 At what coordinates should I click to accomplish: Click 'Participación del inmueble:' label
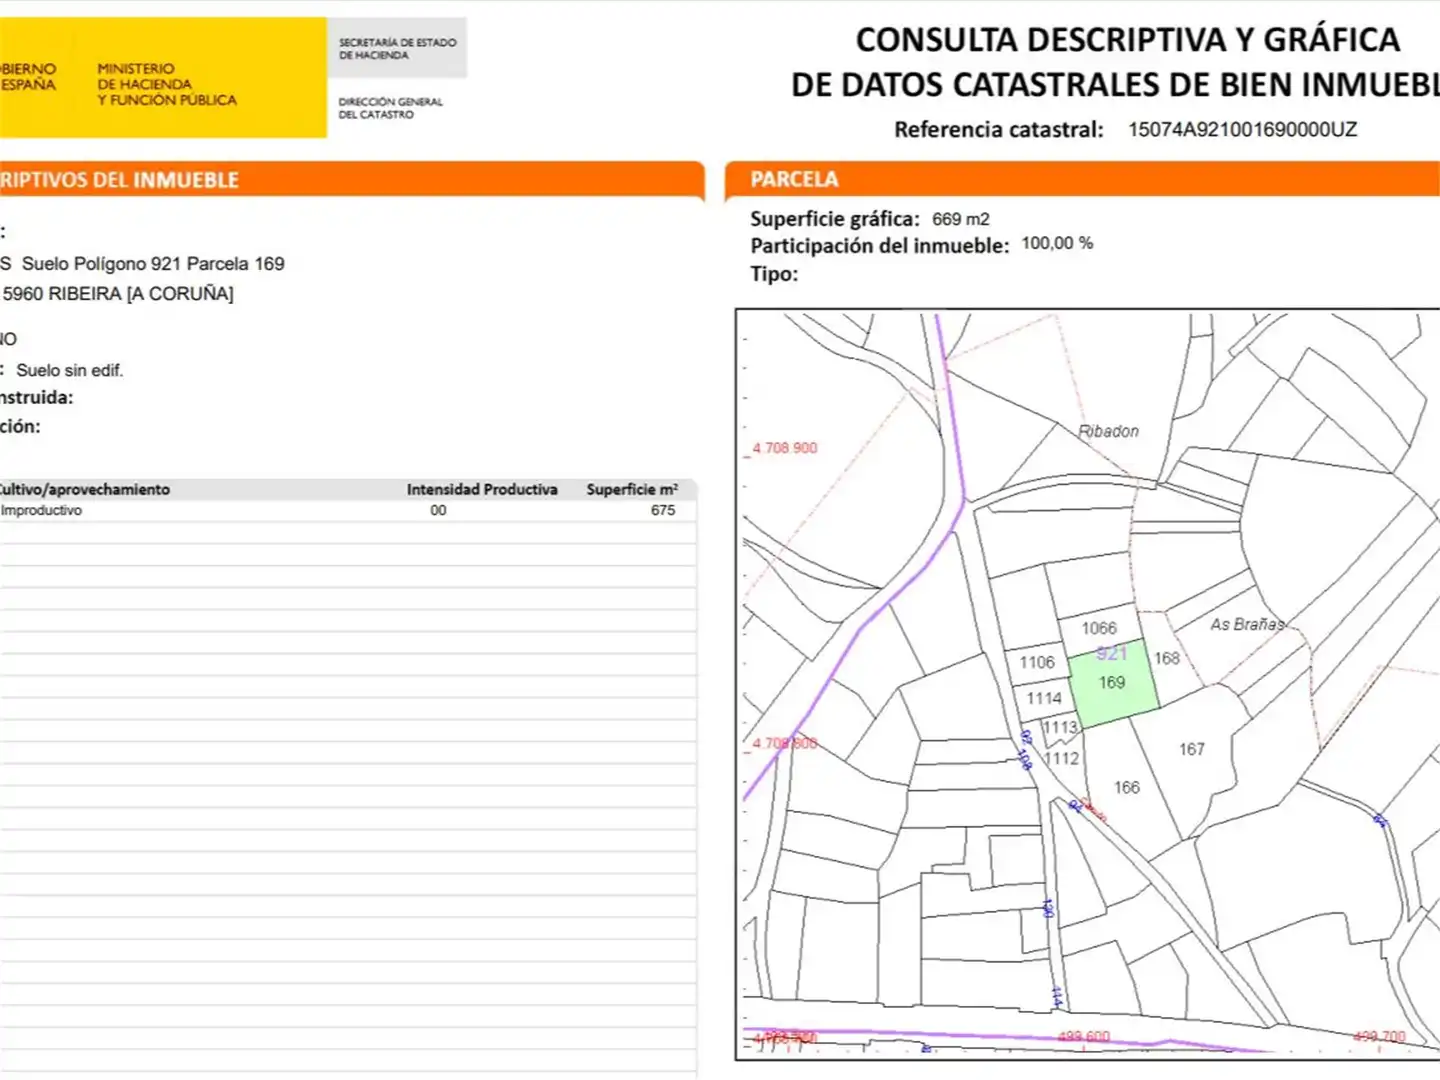tap(880, 246)
